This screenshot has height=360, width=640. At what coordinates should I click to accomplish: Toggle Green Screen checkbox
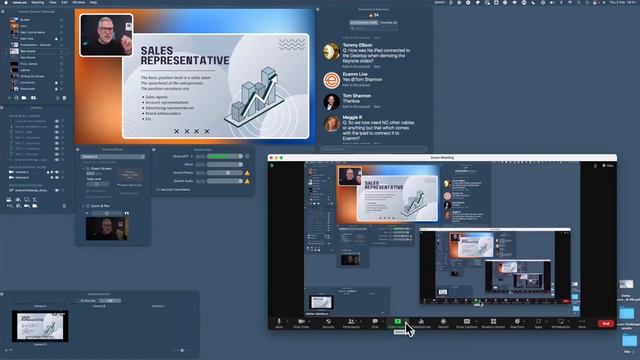(x=88, y=169)
